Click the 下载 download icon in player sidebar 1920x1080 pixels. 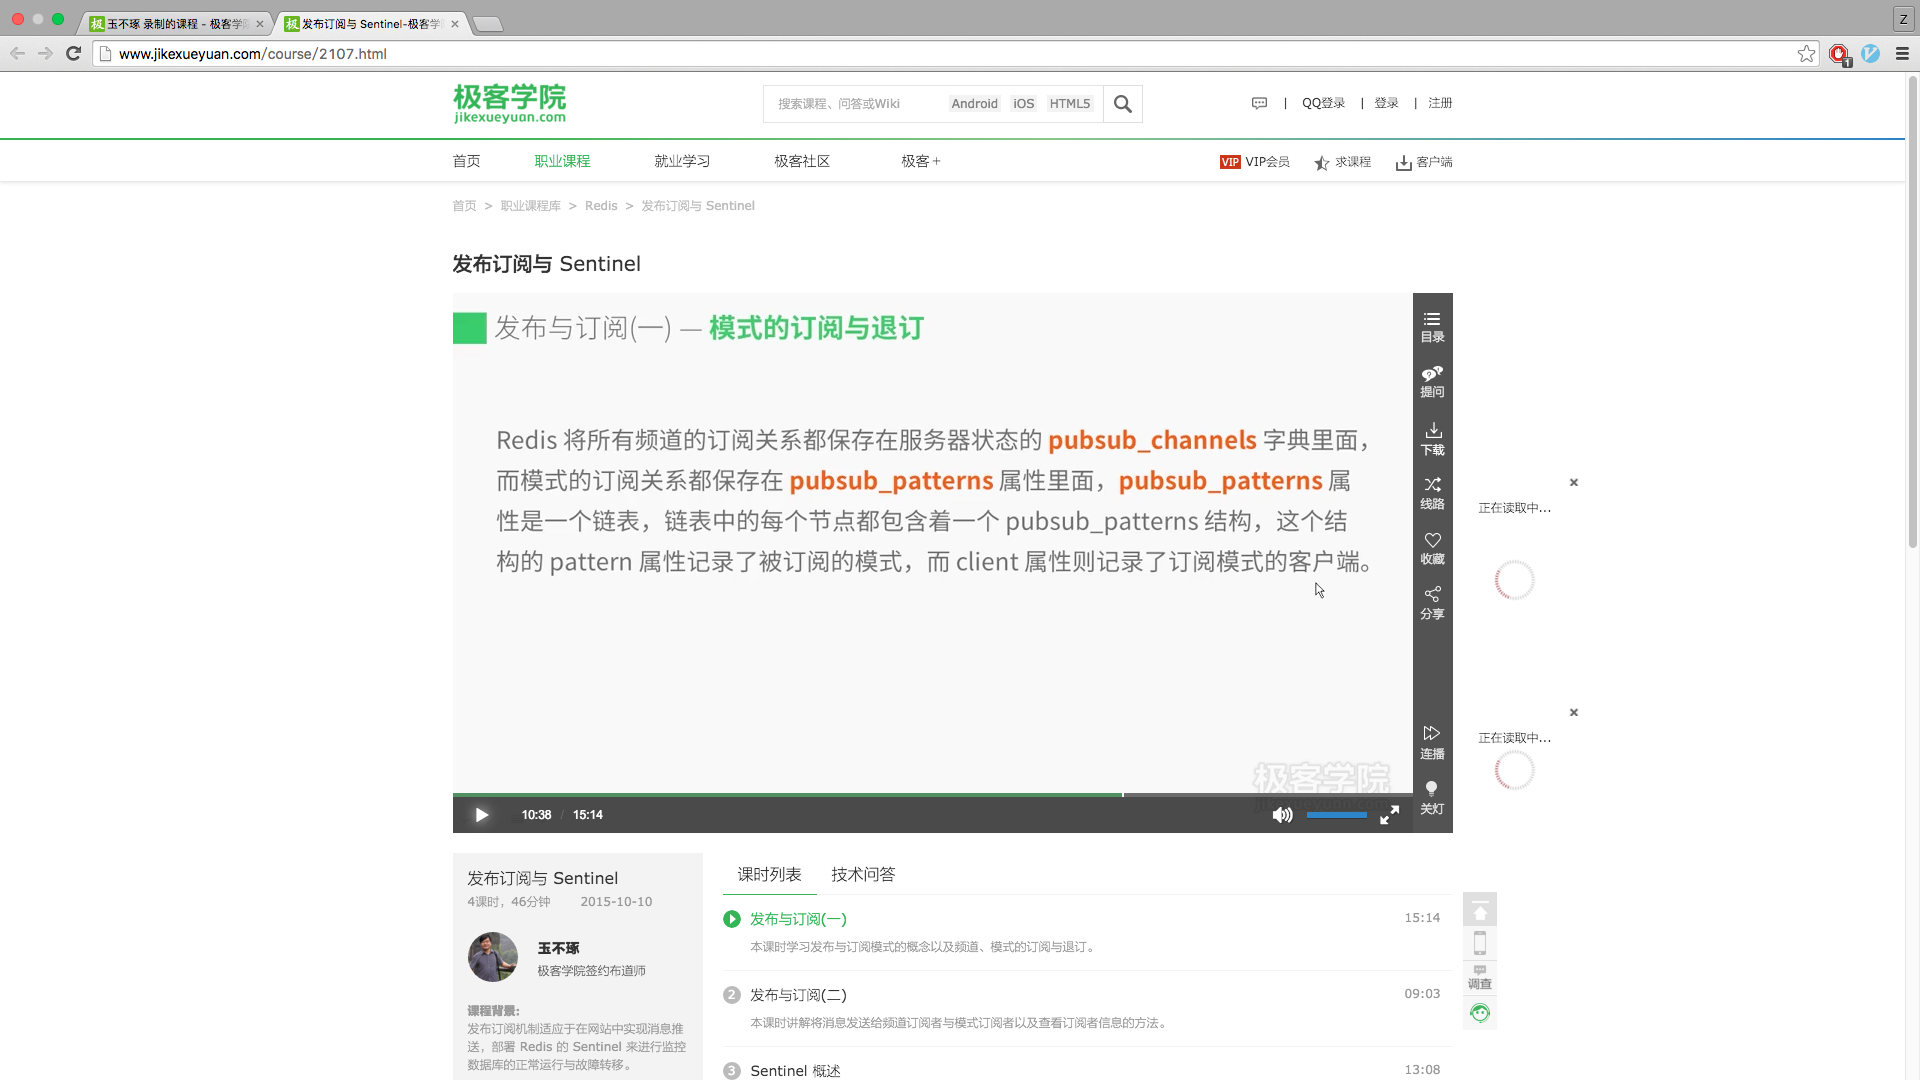coord(1432,438)
